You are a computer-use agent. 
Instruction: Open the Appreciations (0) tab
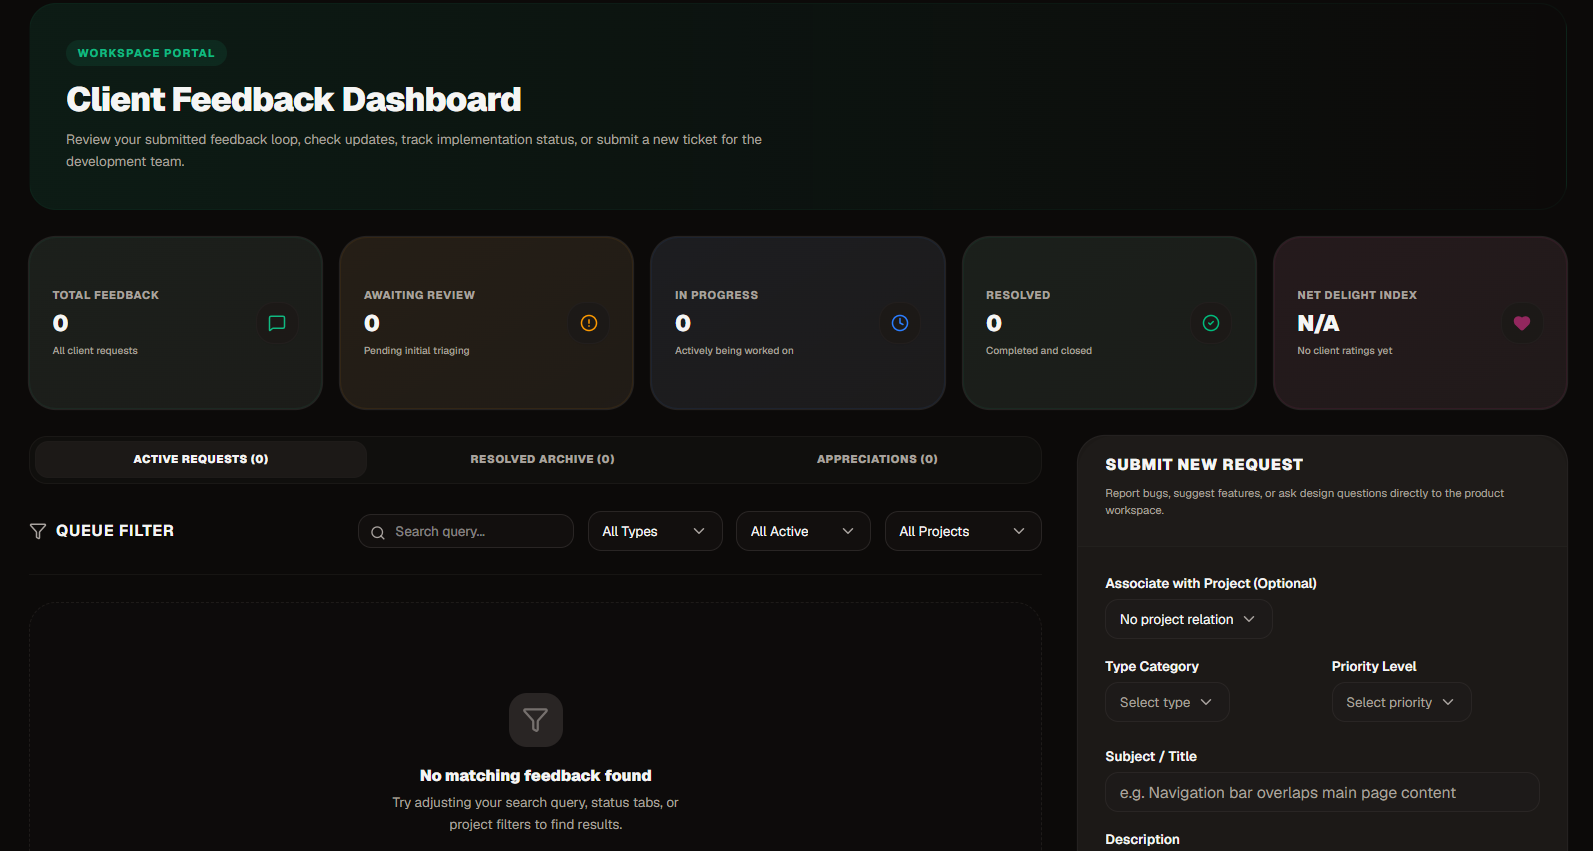(x=877, y=459)
